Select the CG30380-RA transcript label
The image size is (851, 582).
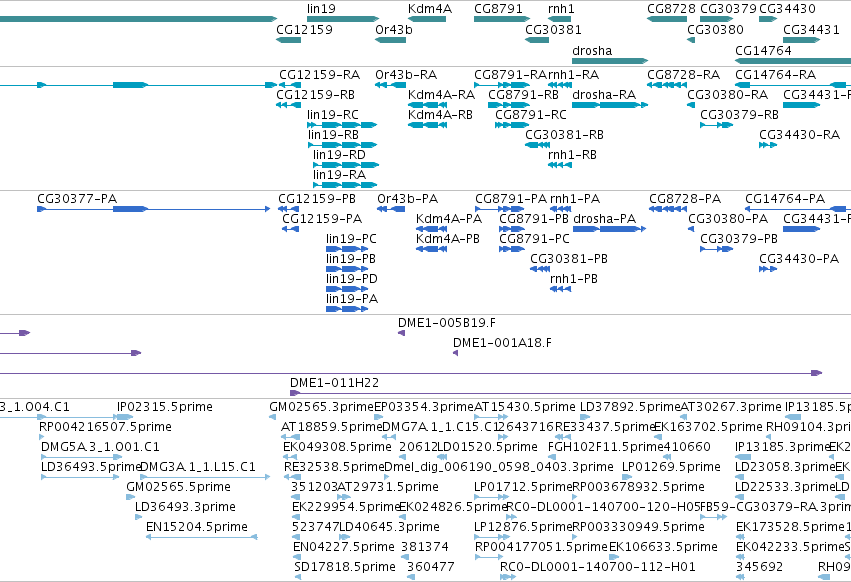pyautogui.click(x=728, y=94)
